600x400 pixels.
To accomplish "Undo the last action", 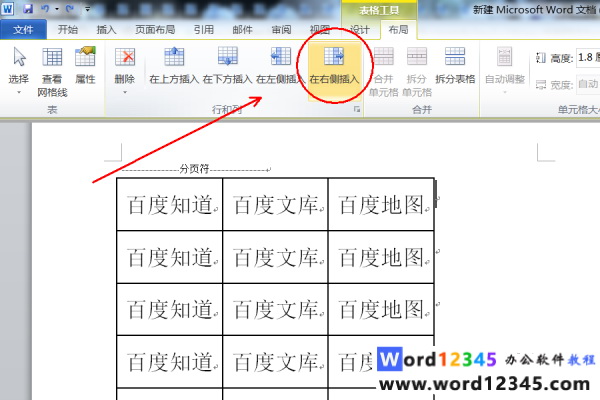I will [45, 8].
